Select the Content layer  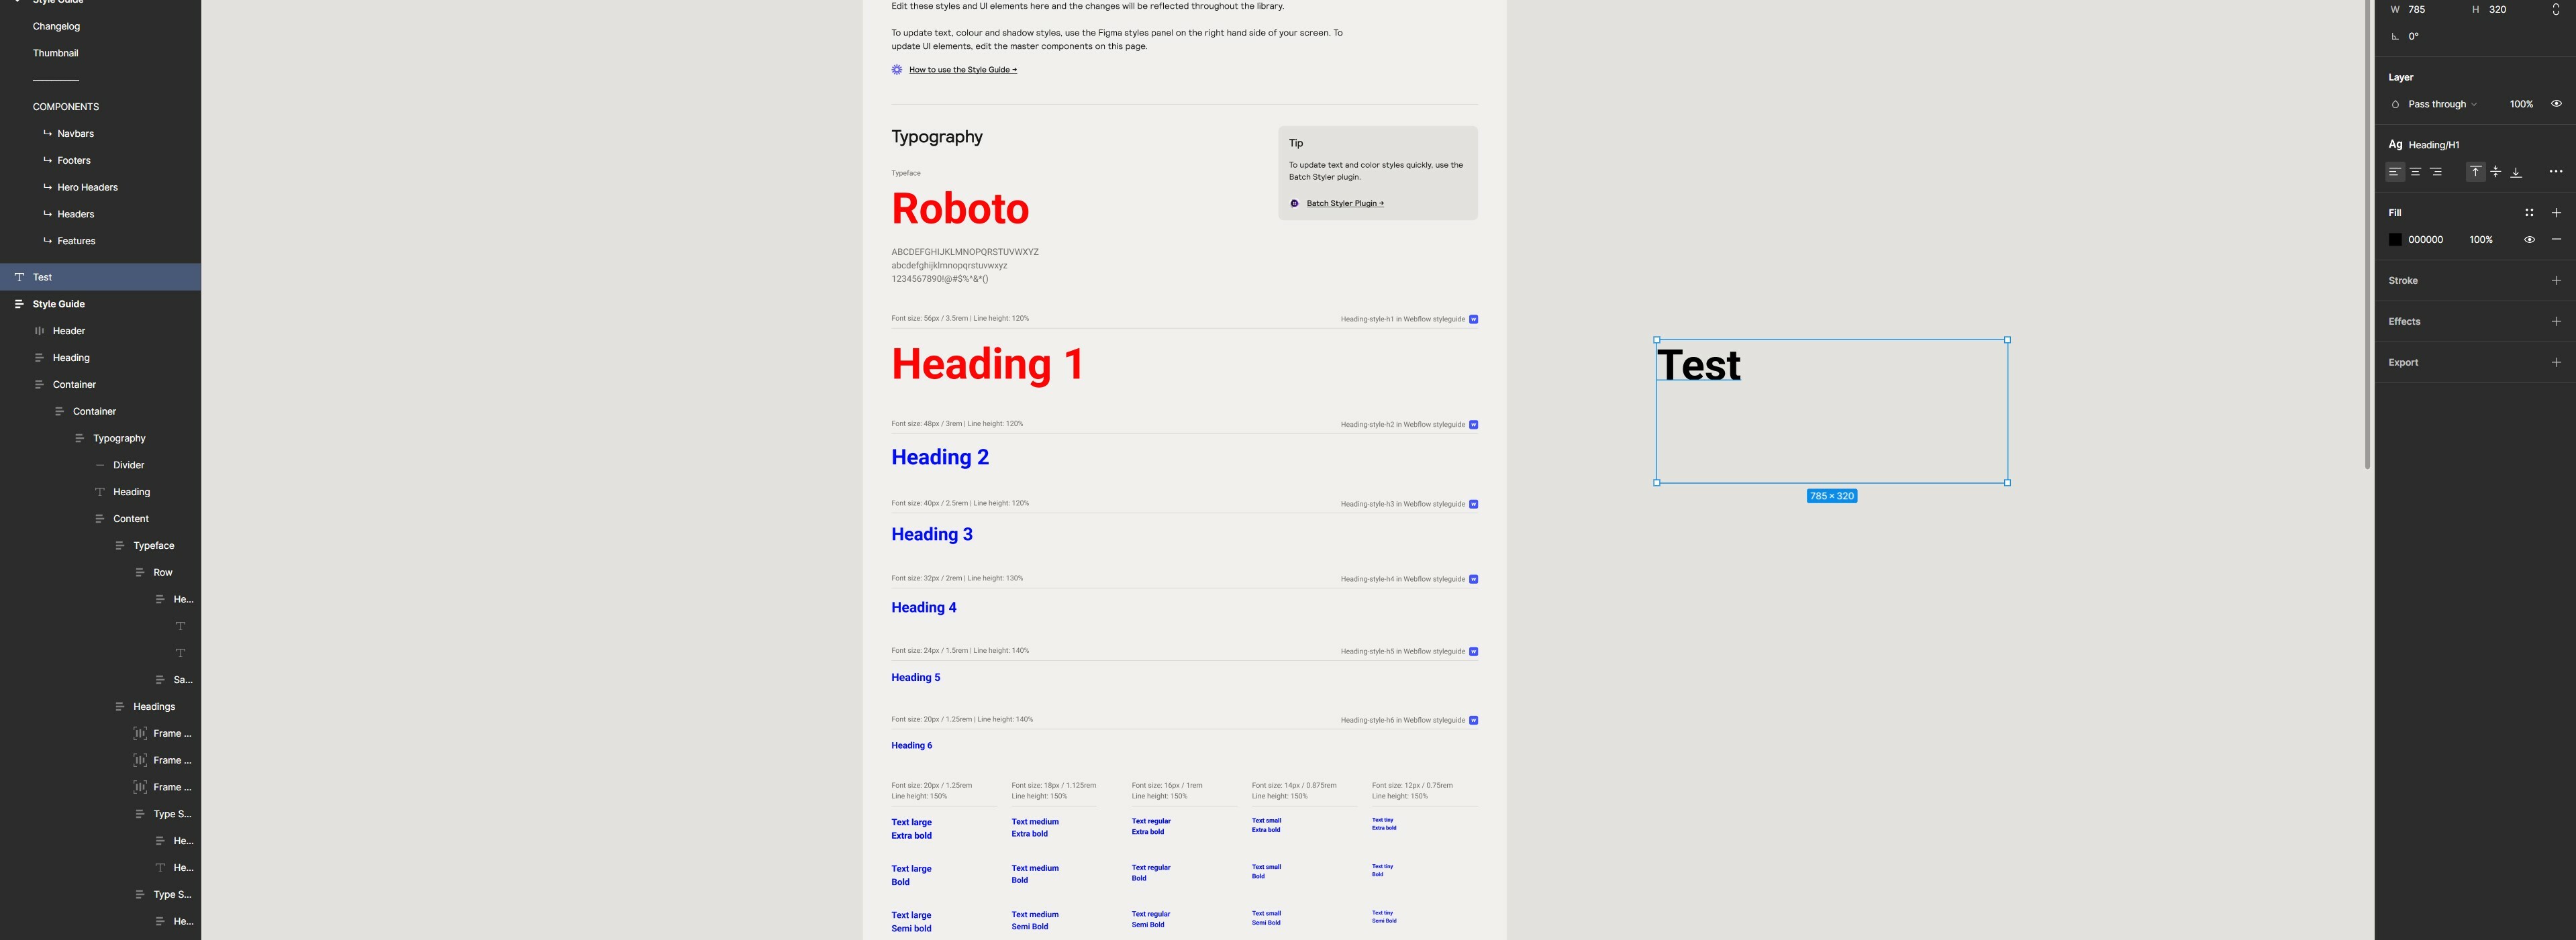[100, 519]
